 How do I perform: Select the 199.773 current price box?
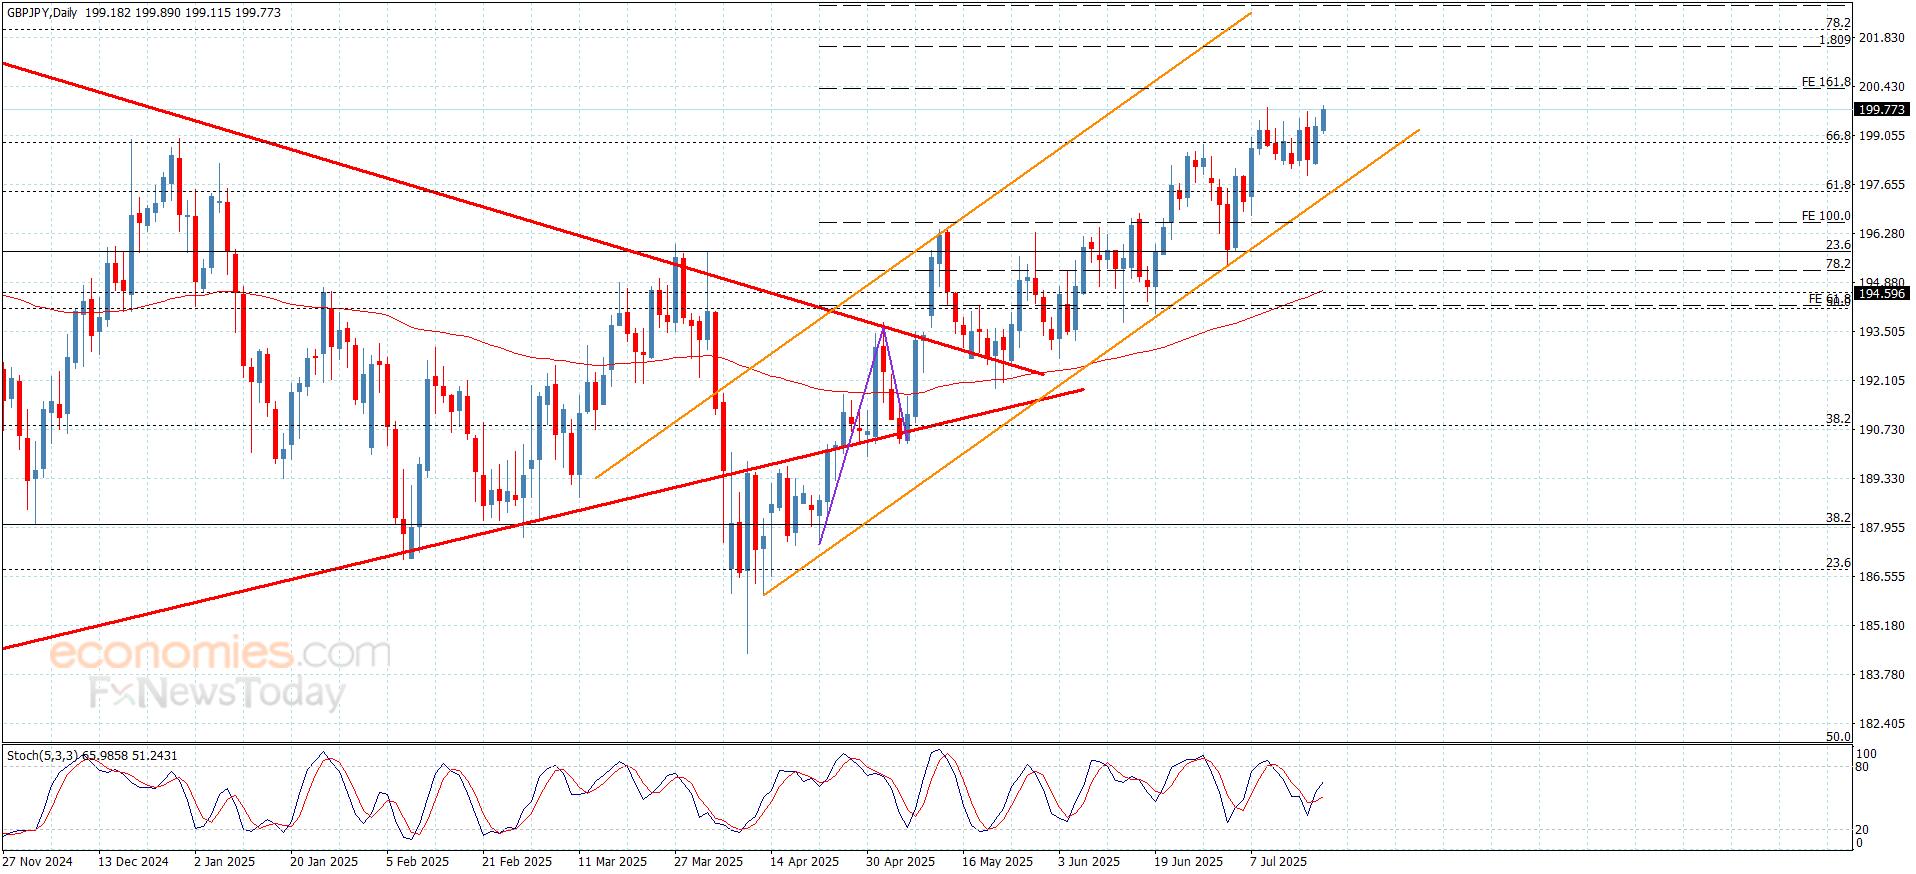pyautogui.click(x=1881, y=110)
